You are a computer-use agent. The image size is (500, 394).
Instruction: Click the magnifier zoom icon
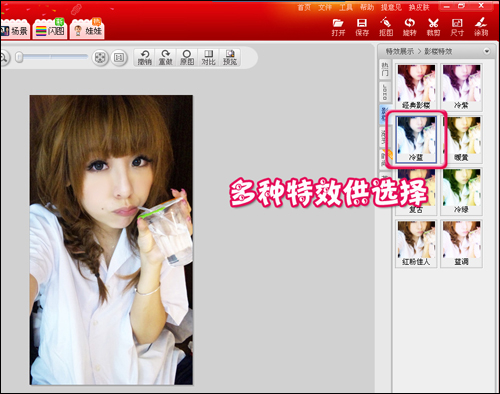(3, 58)
